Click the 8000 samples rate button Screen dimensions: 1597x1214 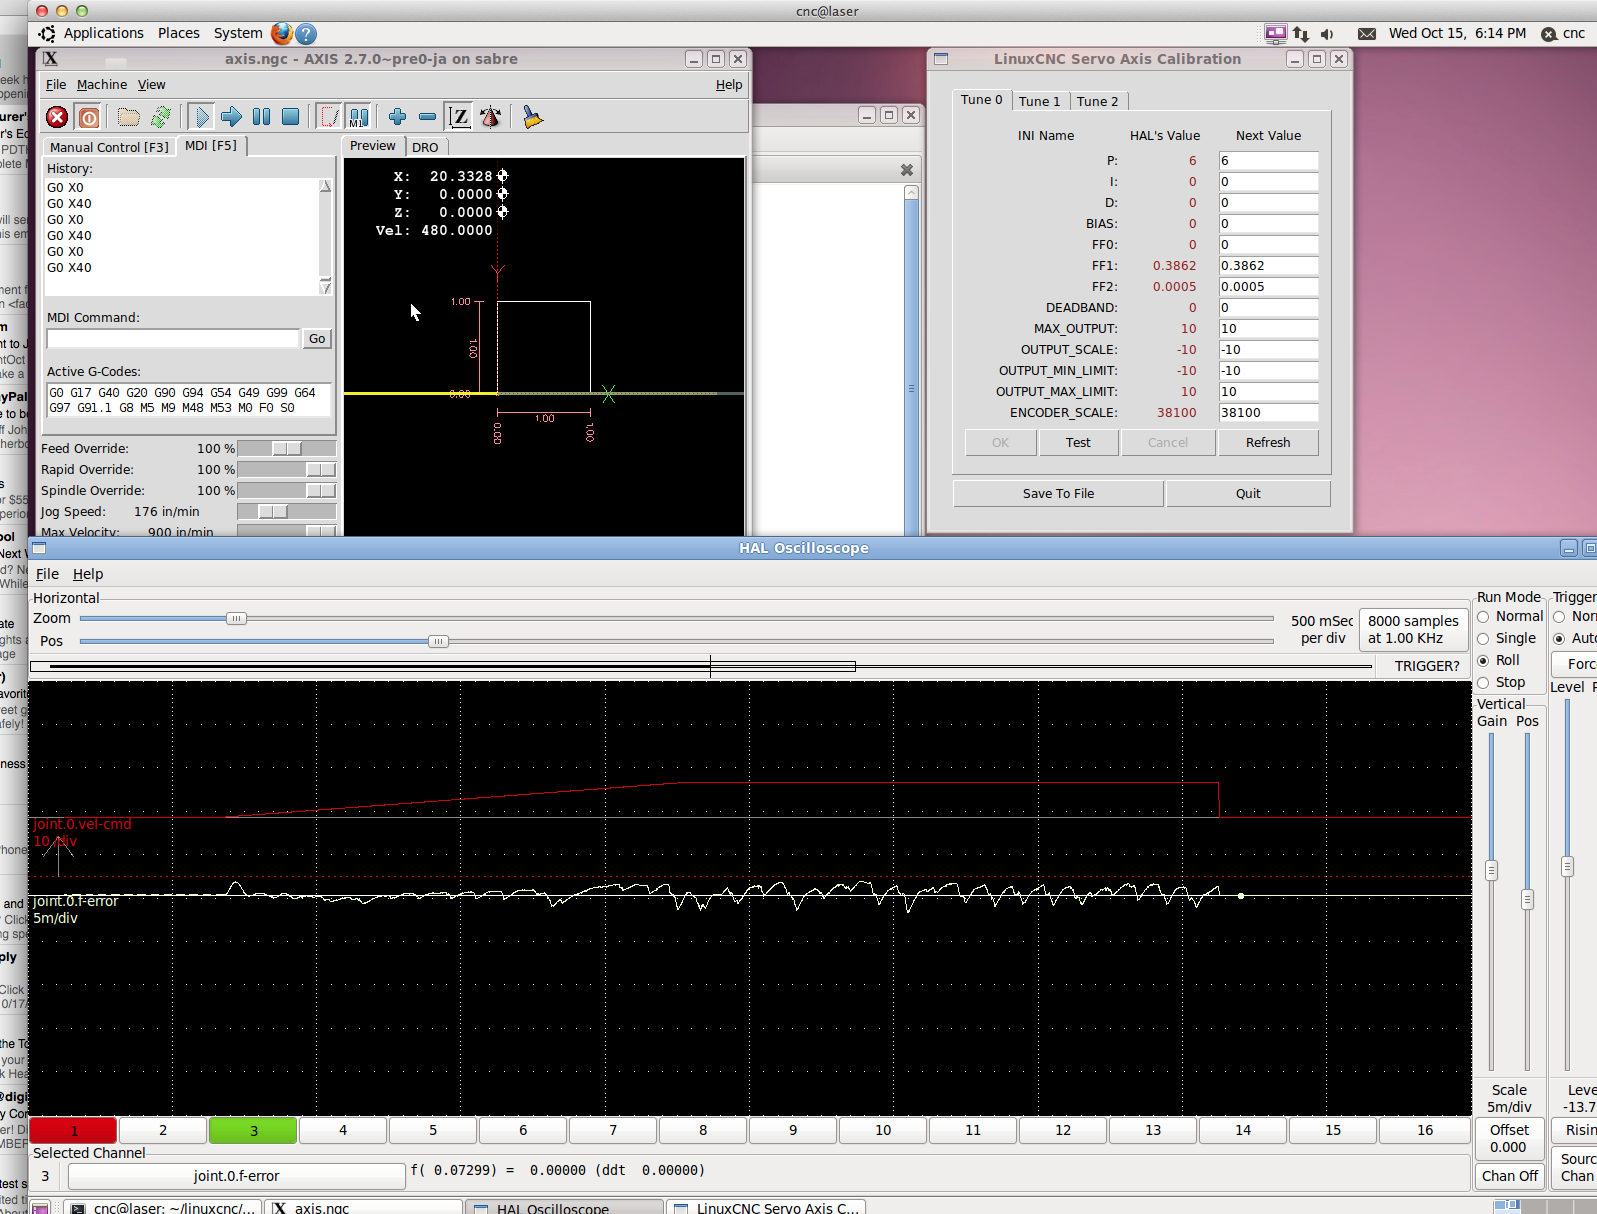pyautogui.click(x=1413, y=630)
